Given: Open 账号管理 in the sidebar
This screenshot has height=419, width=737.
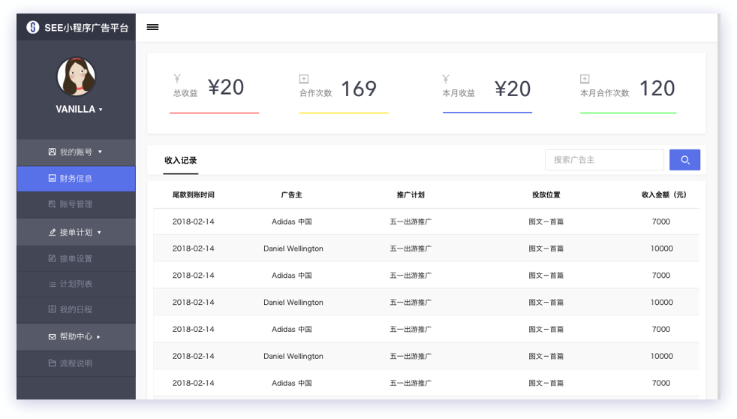Looking at the screenshot, I should [x=76, y=205].
